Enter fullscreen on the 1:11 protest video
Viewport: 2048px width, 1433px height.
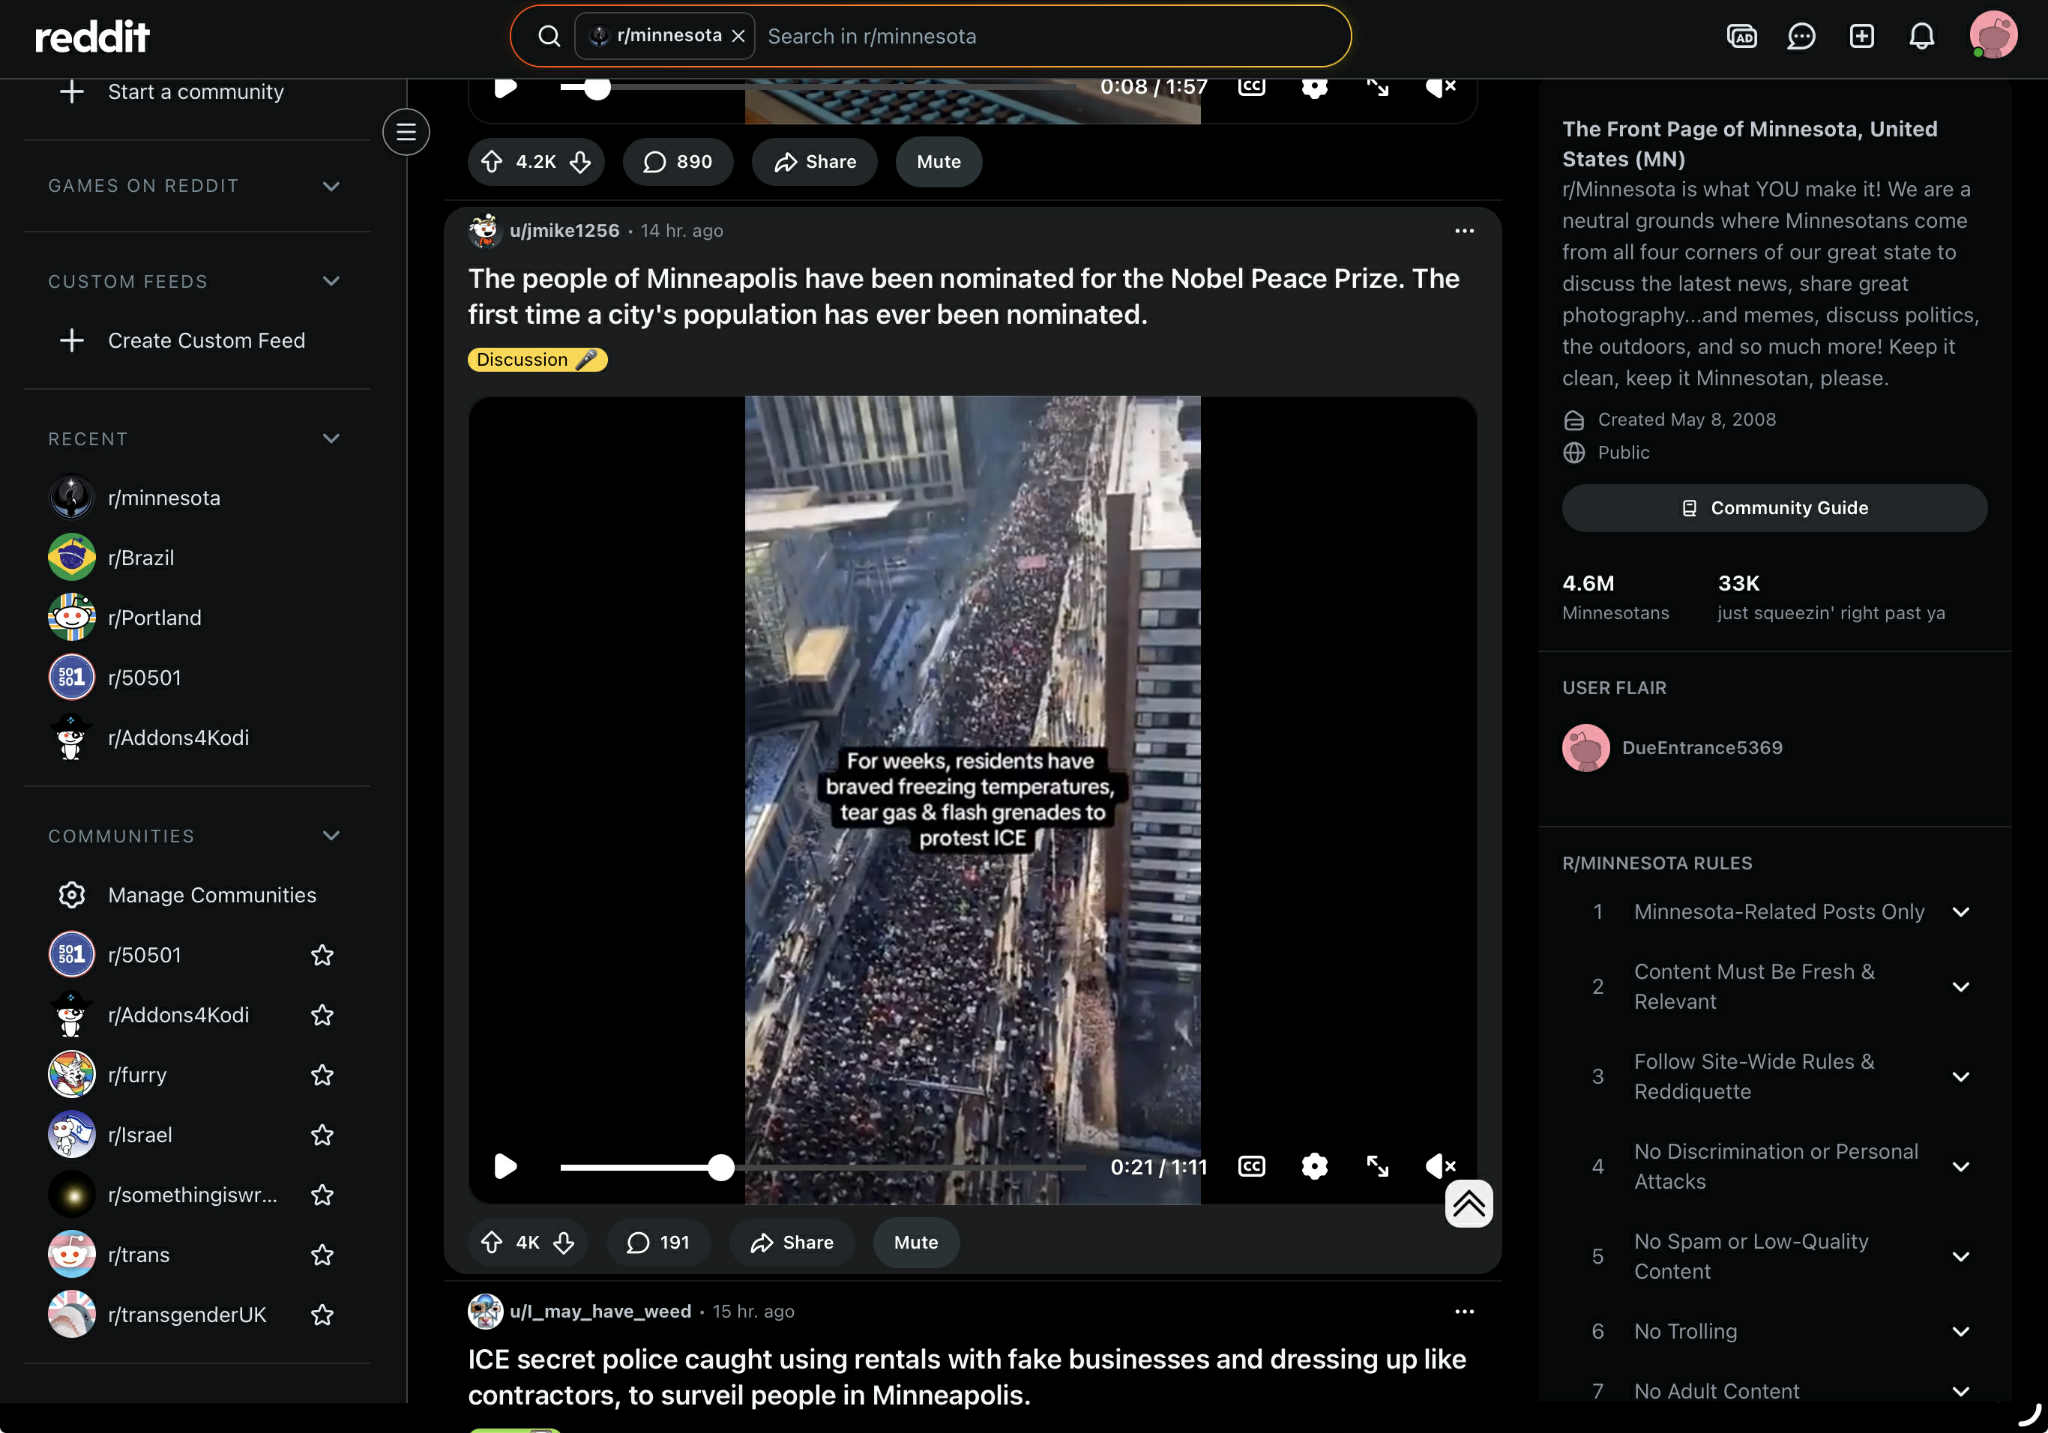[x=1377, y=1166]
